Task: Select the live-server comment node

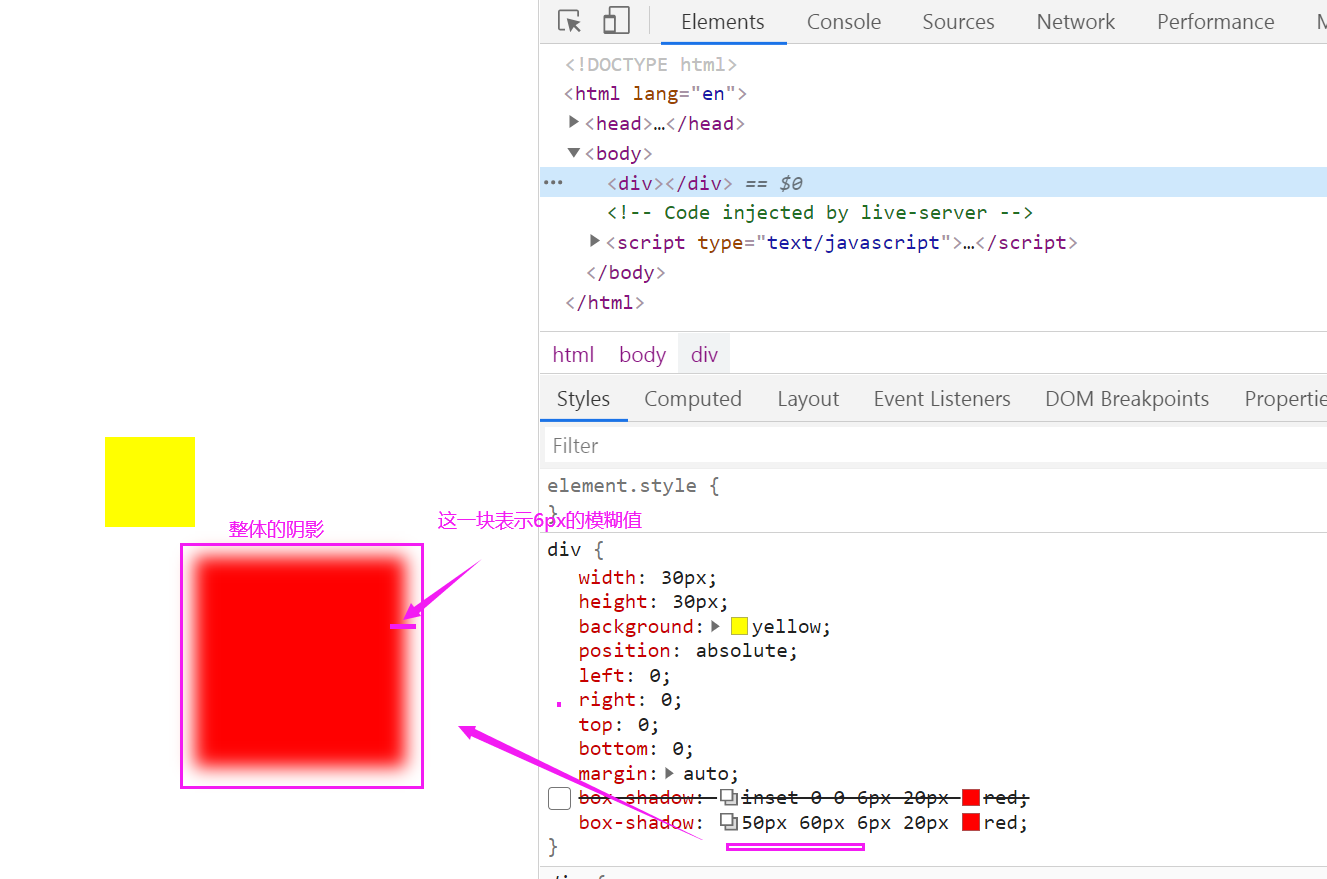Action: 820,213
